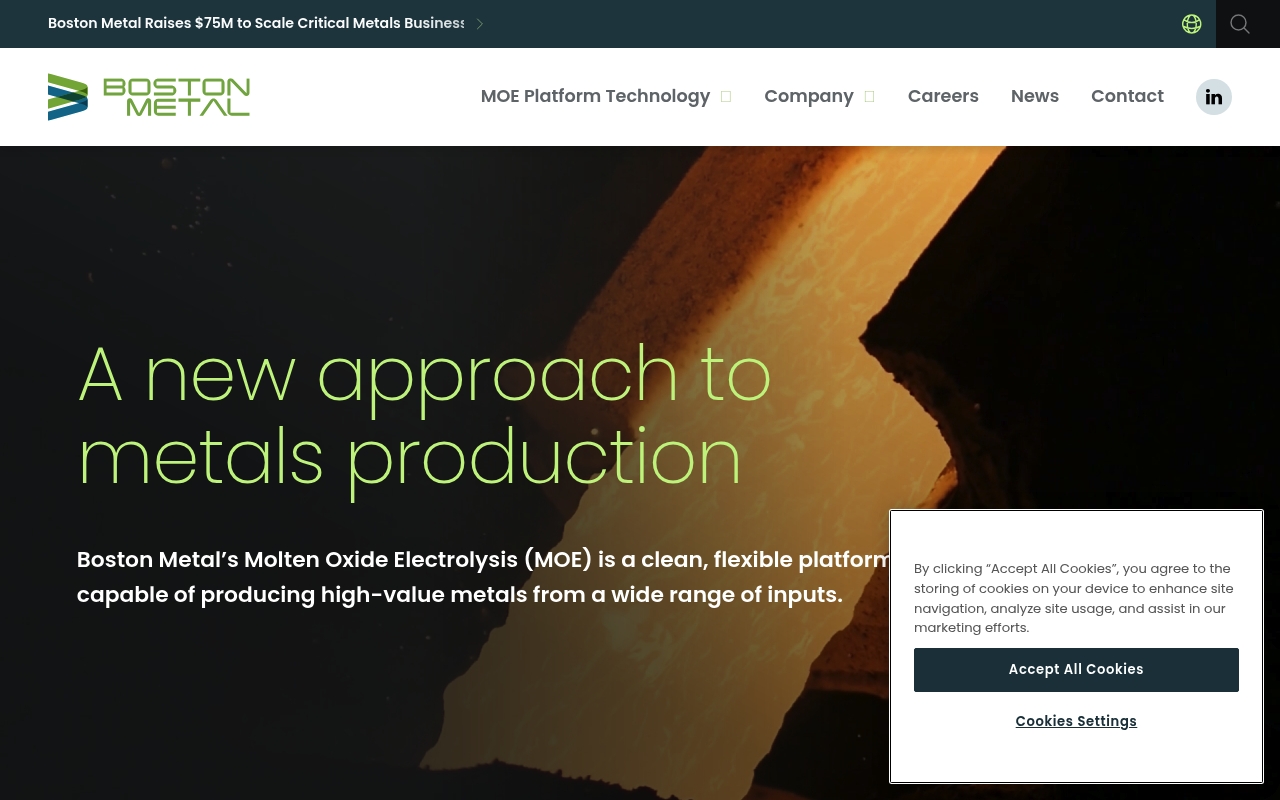Go to the Contact page
This screenshot has height=800, width=1280.
1127,96
